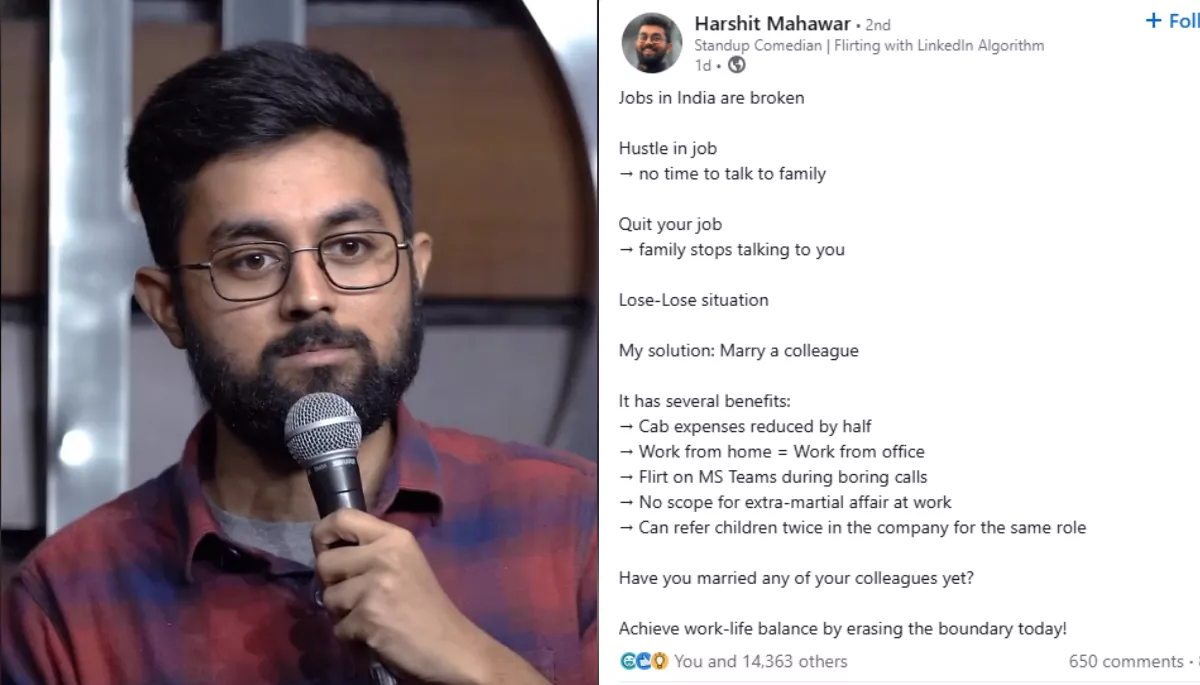Click 'Have you married any of your colleagues yet?'
Image resolution: width=1200 pixels, height=685 pixels.
coord(796,578)
